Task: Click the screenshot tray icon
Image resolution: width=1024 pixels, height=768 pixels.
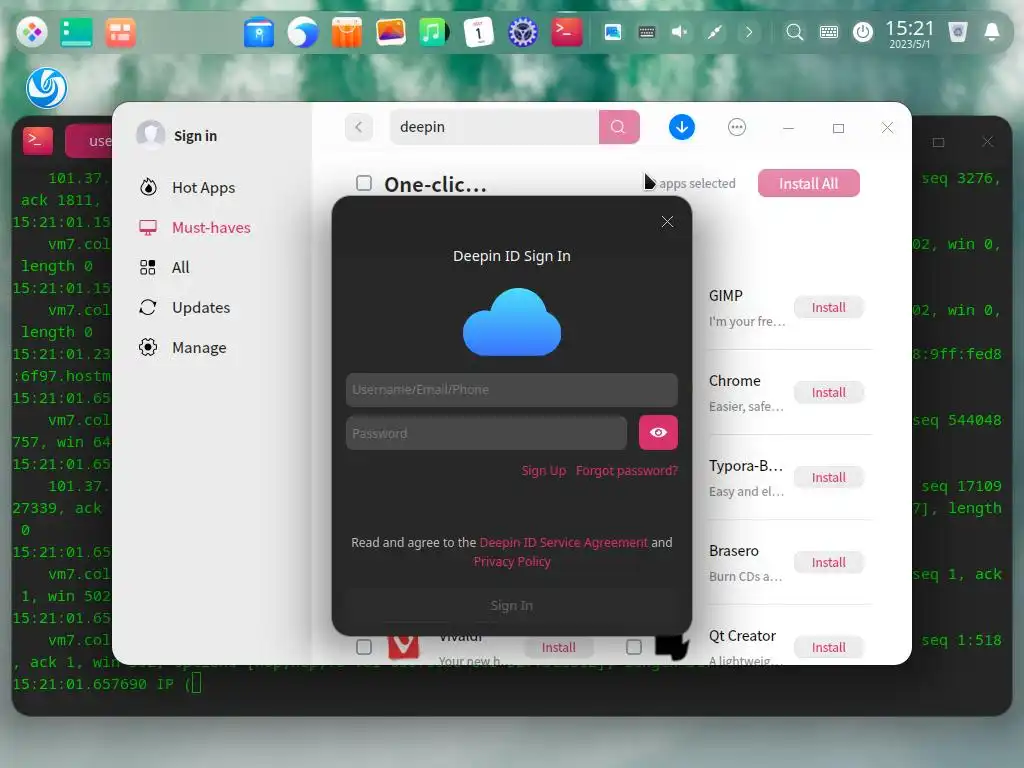Action: [613, 32]
